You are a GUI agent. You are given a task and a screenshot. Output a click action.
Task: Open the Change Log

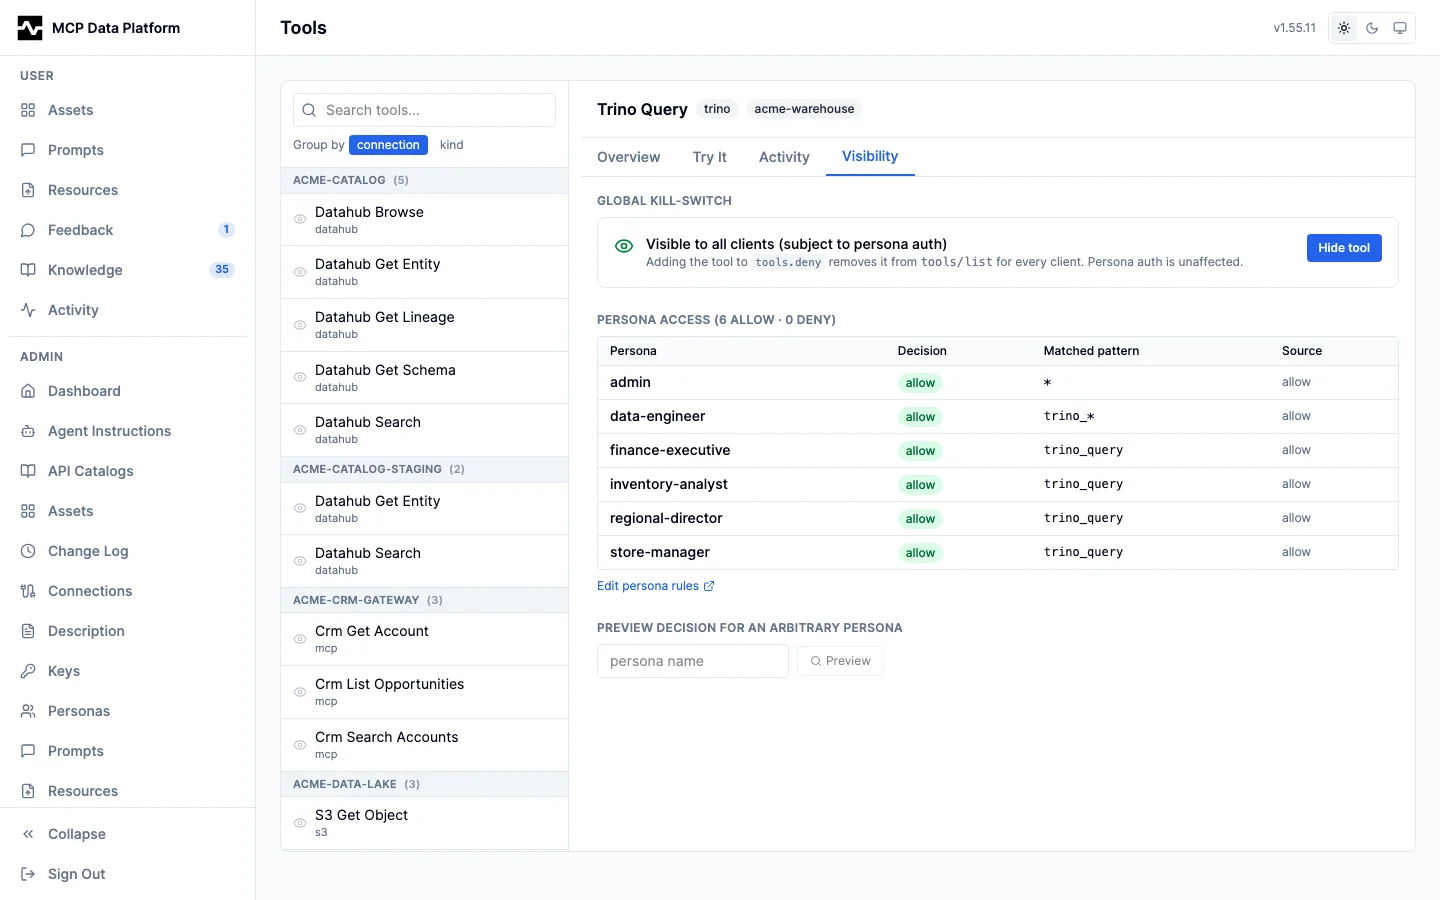click(x=127, y=551)
